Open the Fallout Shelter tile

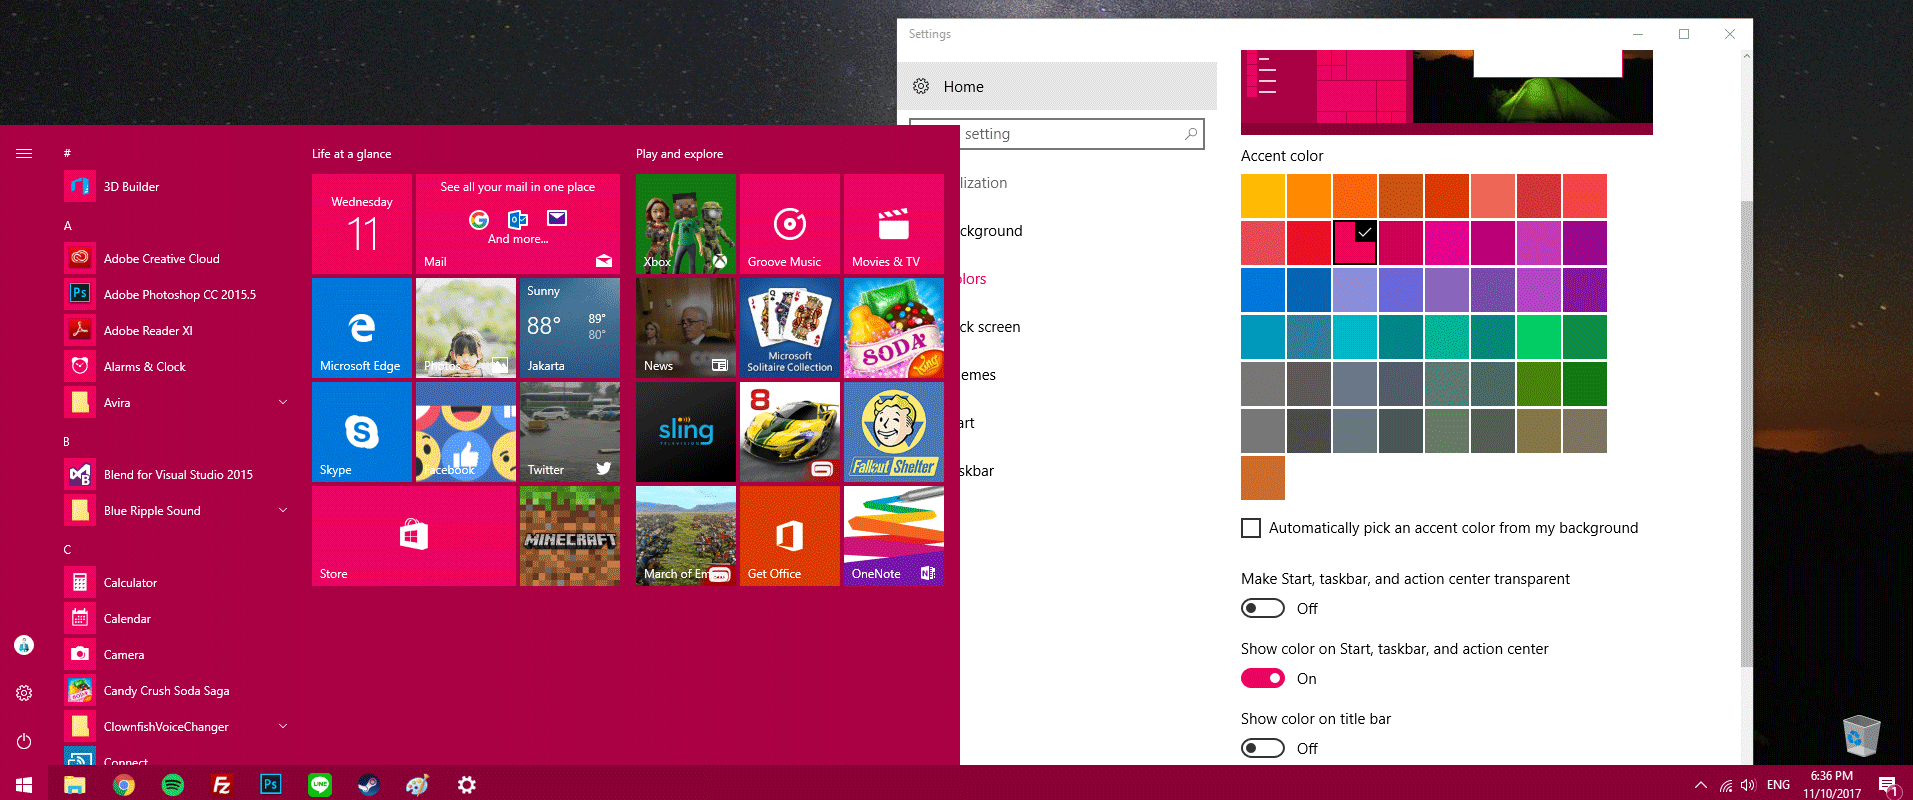[x=894, y=432]
